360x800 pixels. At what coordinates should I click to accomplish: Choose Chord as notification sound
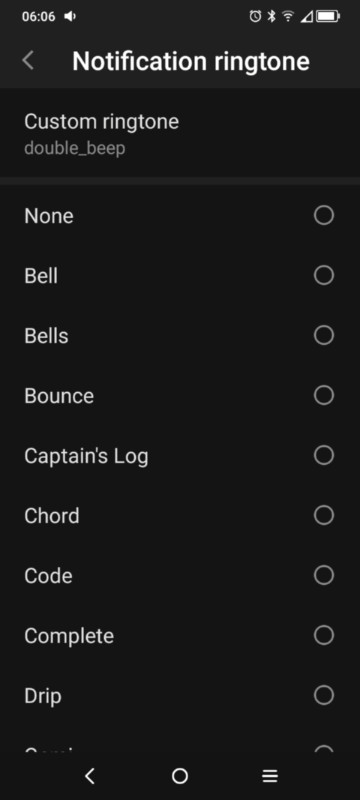pyautogui.click(x=179, y=515)
